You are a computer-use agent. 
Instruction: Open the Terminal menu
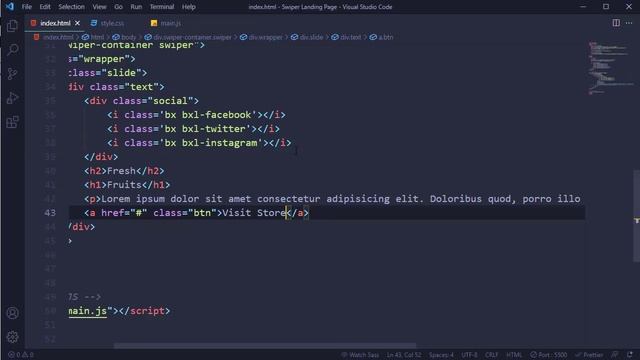pyautogui.click(x=162, y=7)
